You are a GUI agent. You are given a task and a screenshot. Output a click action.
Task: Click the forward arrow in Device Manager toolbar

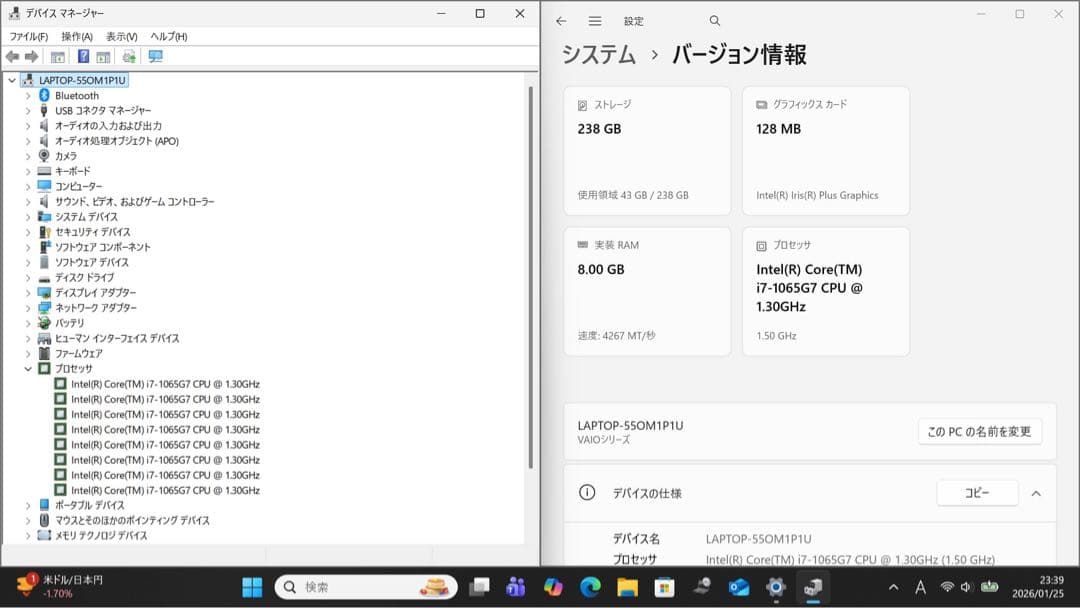point(30,56)
